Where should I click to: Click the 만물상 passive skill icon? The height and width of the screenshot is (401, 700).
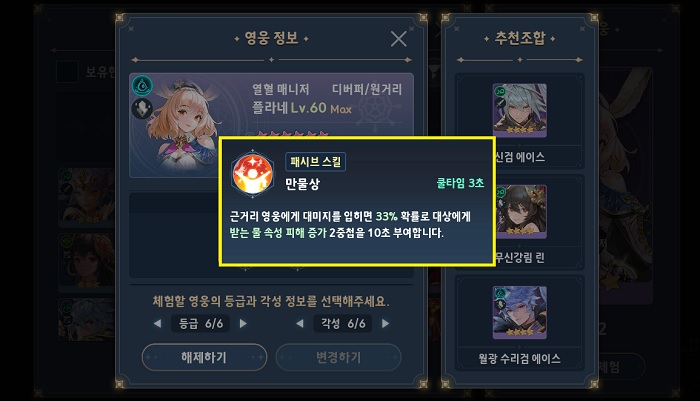252,174
